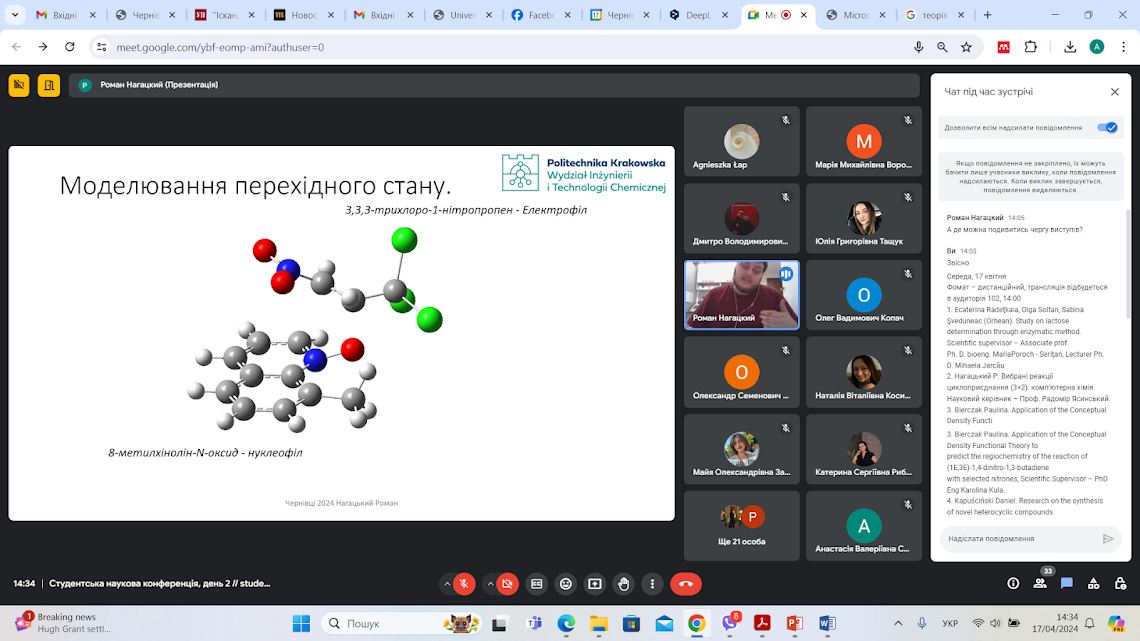Screen dimensions: 1140x641
Task: Open the extensions puzzle icon
Action: (x=1030, y=47)
